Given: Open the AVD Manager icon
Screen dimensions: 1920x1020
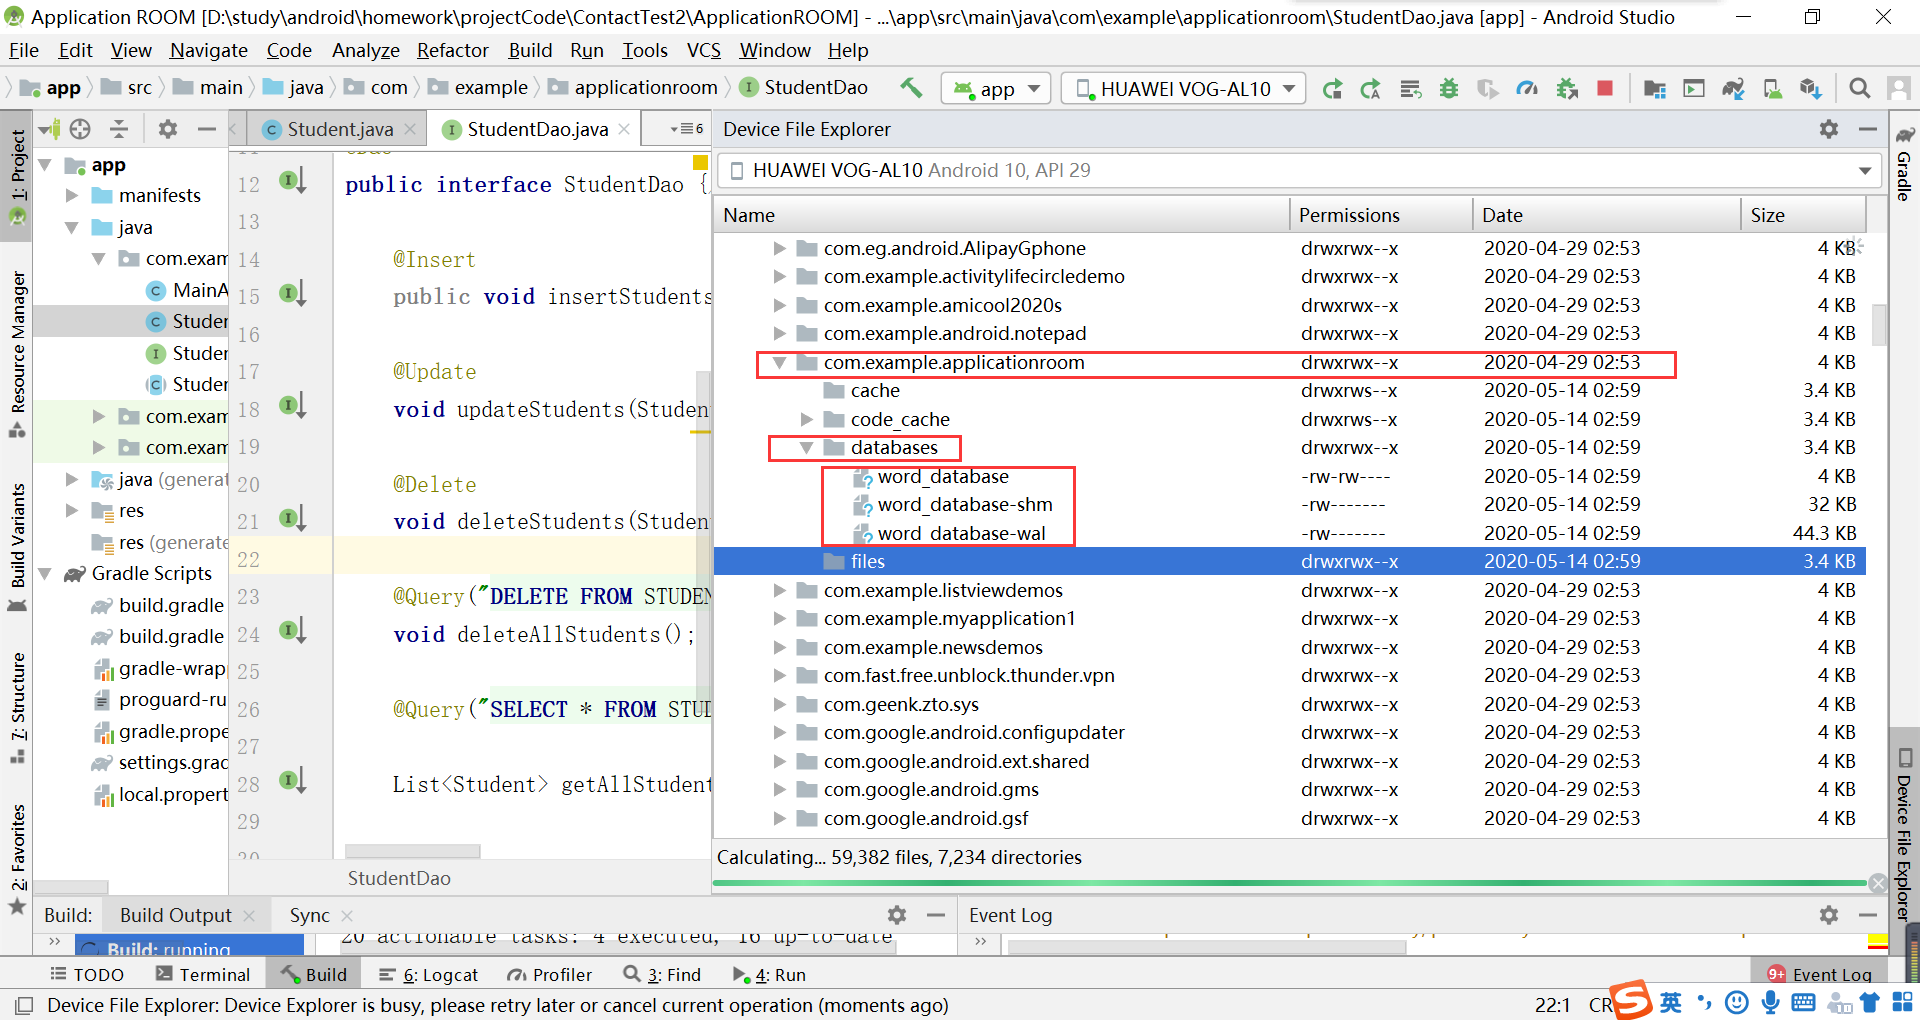Looking at the screenshot, I should point(1772,89).
